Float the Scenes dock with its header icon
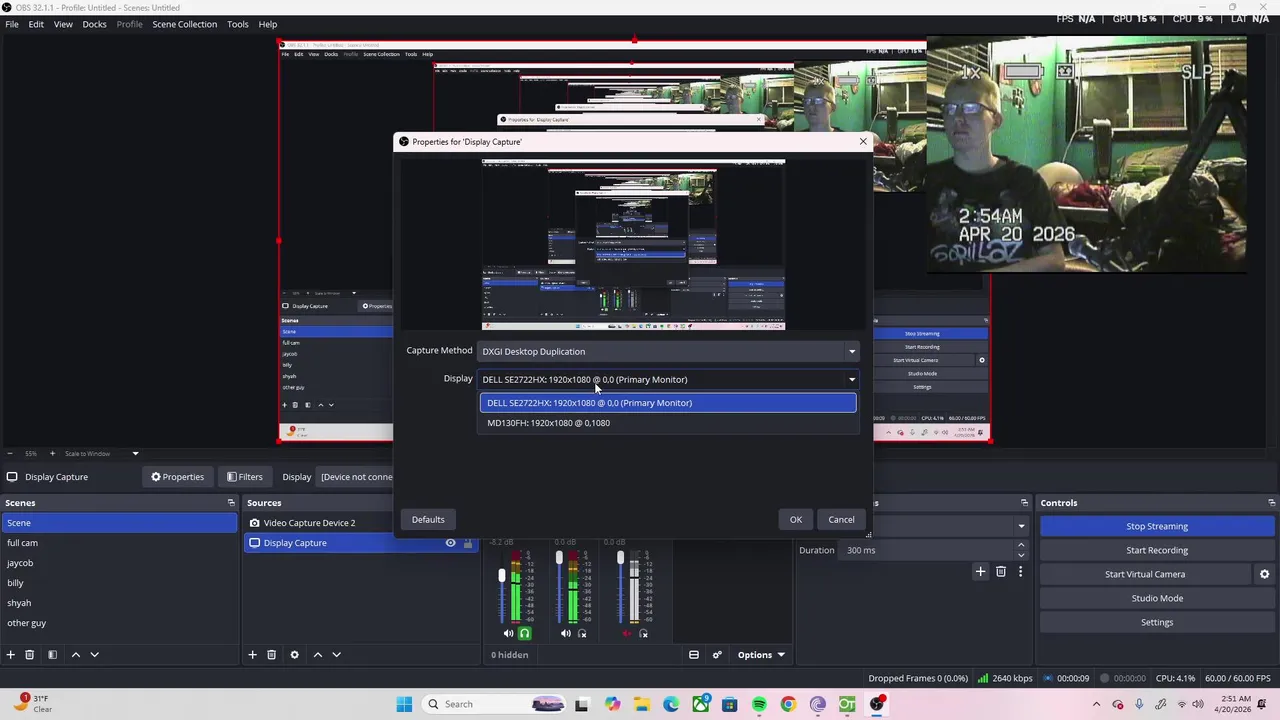Viewport: 1280px width, 720px height. [231, 503]
